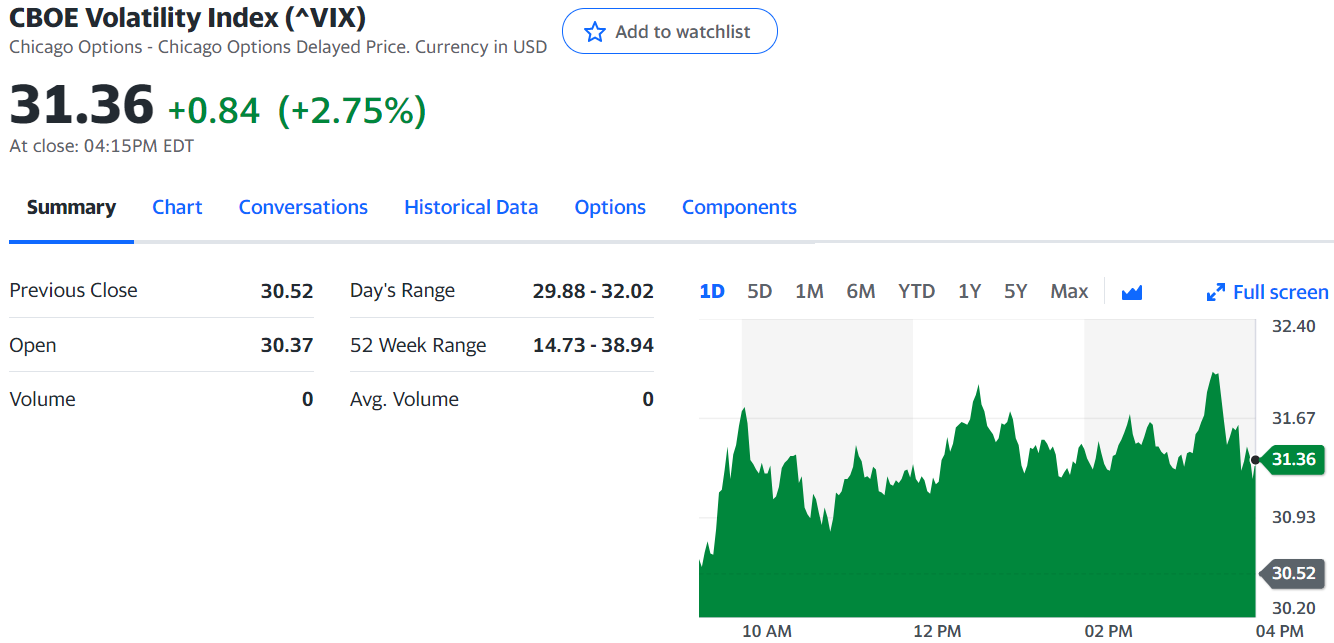Click the 04 PM label on chart axis

click(x=1280, y=631)
